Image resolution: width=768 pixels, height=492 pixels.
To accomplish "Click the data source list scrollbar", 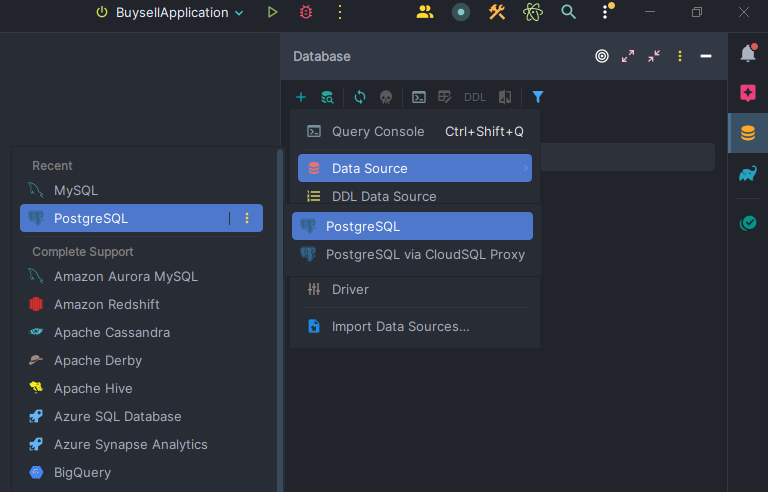I will point(280,320).
